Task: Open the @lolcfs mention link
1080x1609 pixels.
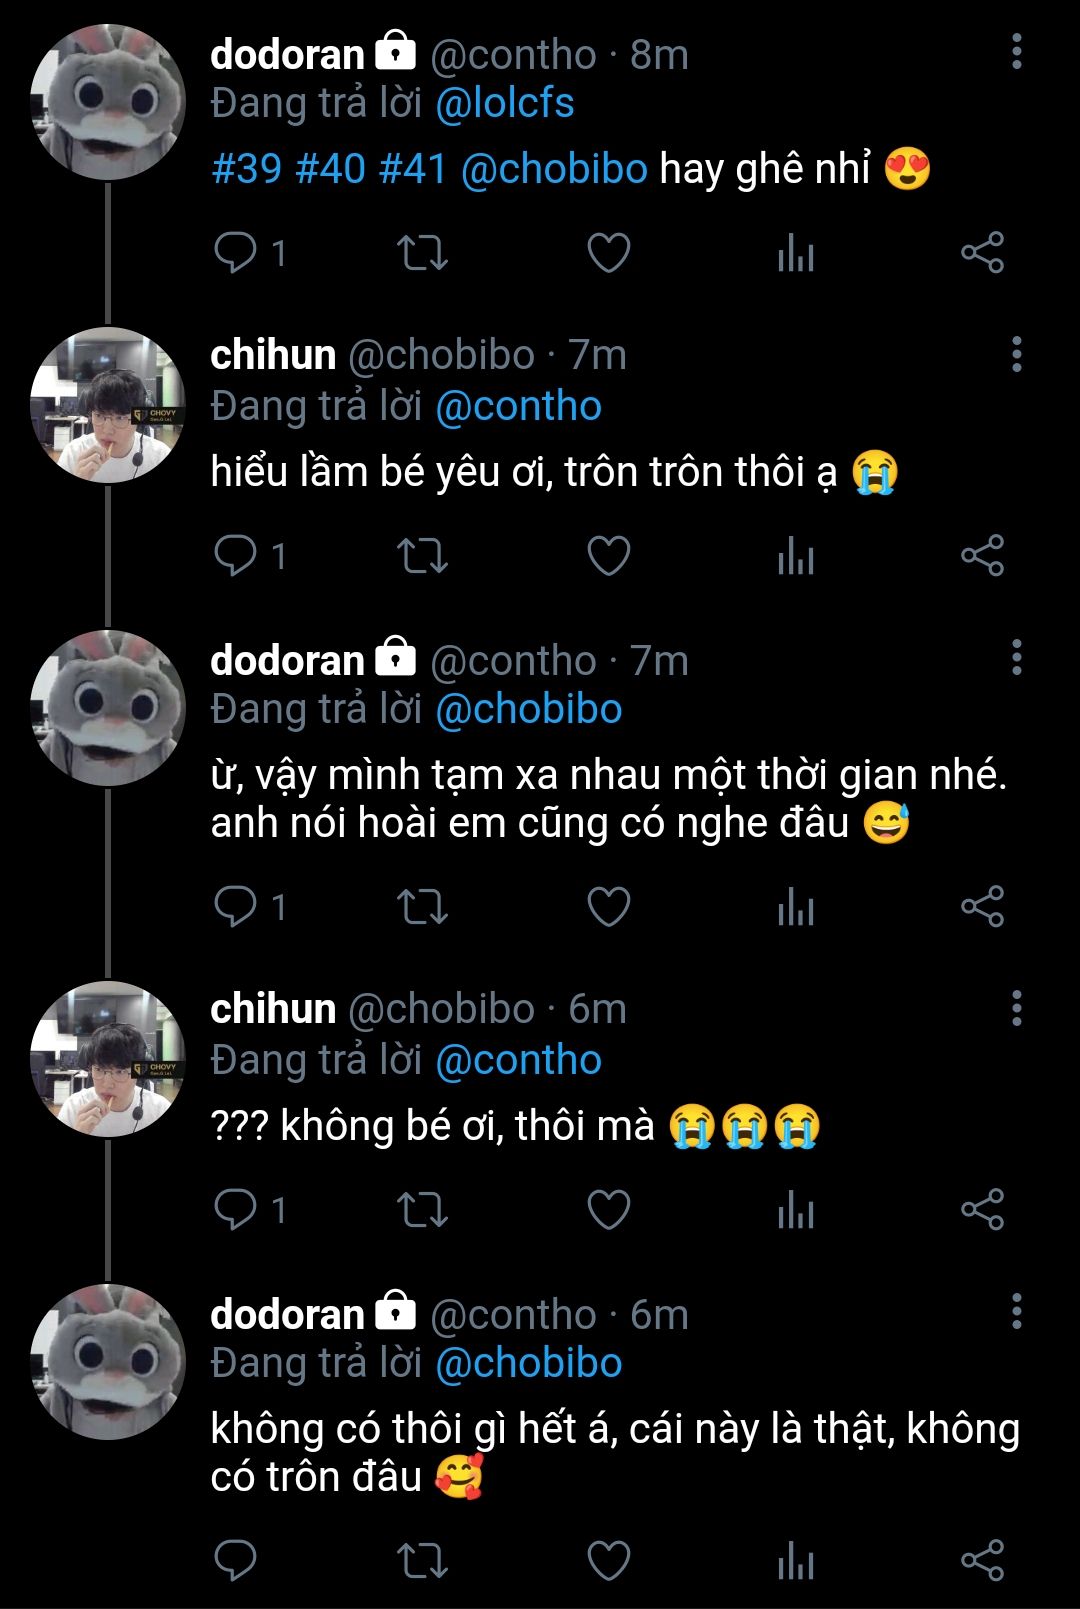Action: pyautogui.click(x=505, y=104)
